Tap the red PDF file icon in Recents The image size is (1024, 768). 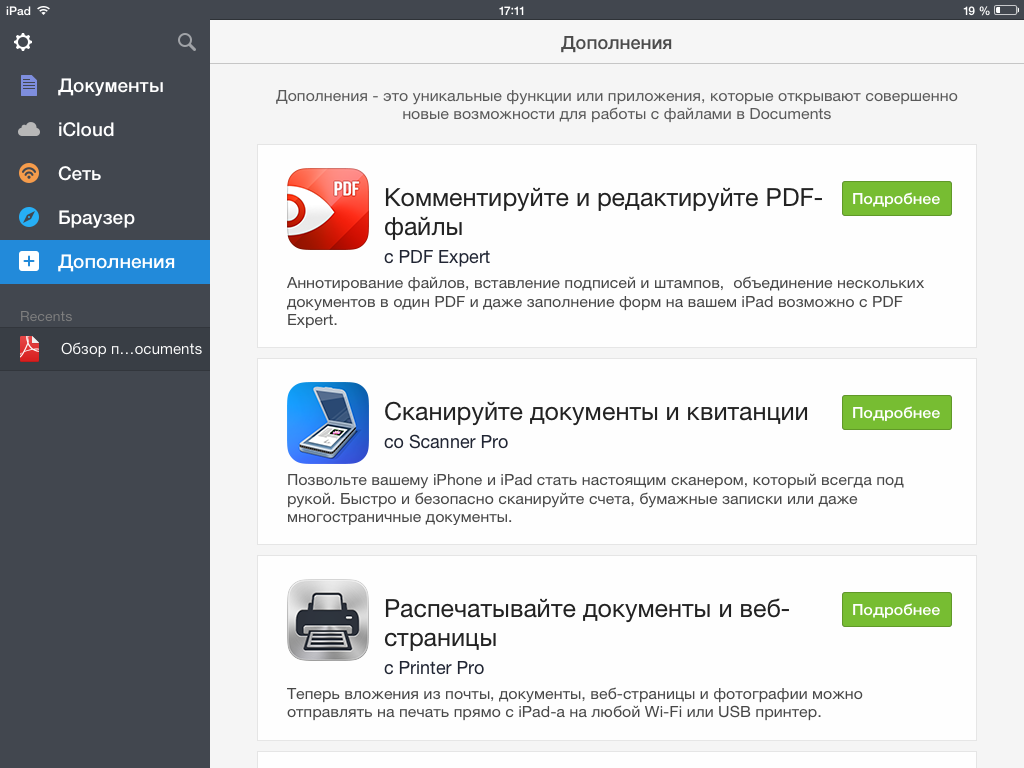pyautogui.click(x=30, y=349)
